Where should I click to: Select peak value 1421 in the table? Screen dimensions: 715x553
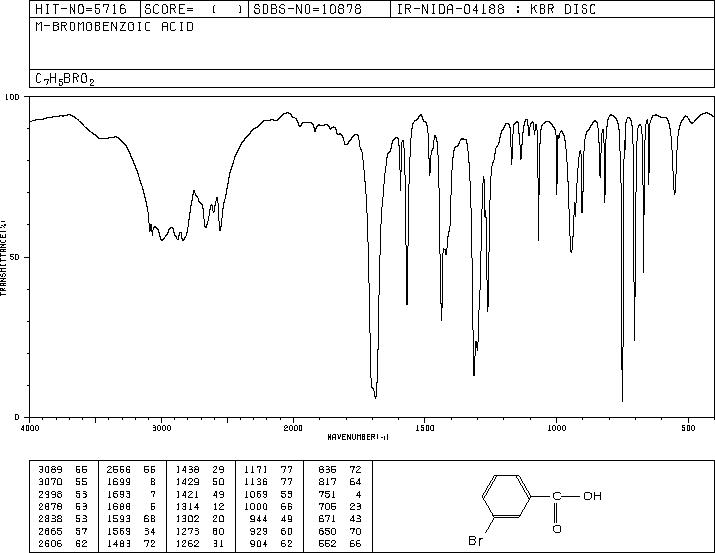[x=187, y=494]
